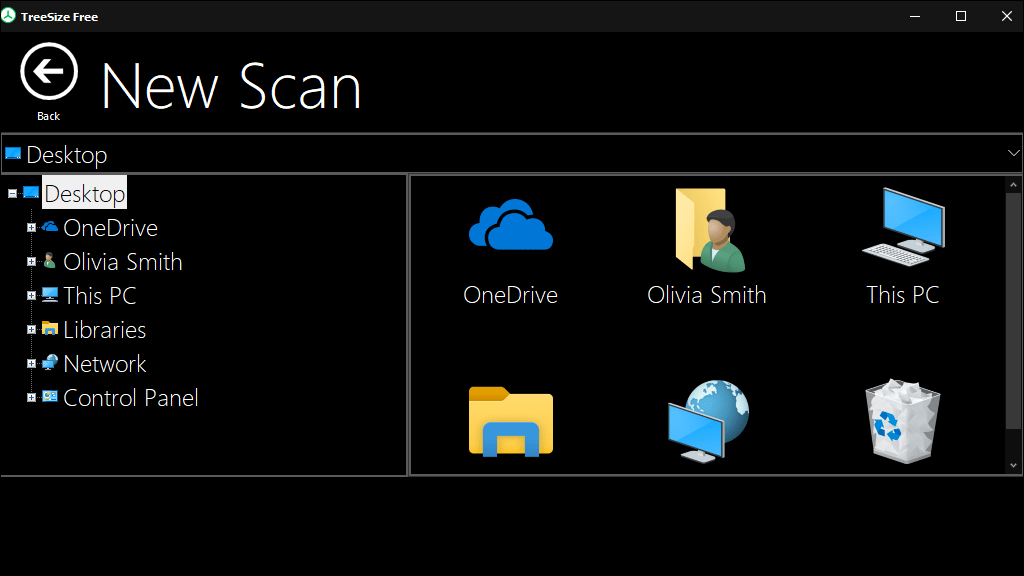This screenshot has height=576, width=1024.
Task: Select Control Panel in the tree
Action: [x=131, y=398]
